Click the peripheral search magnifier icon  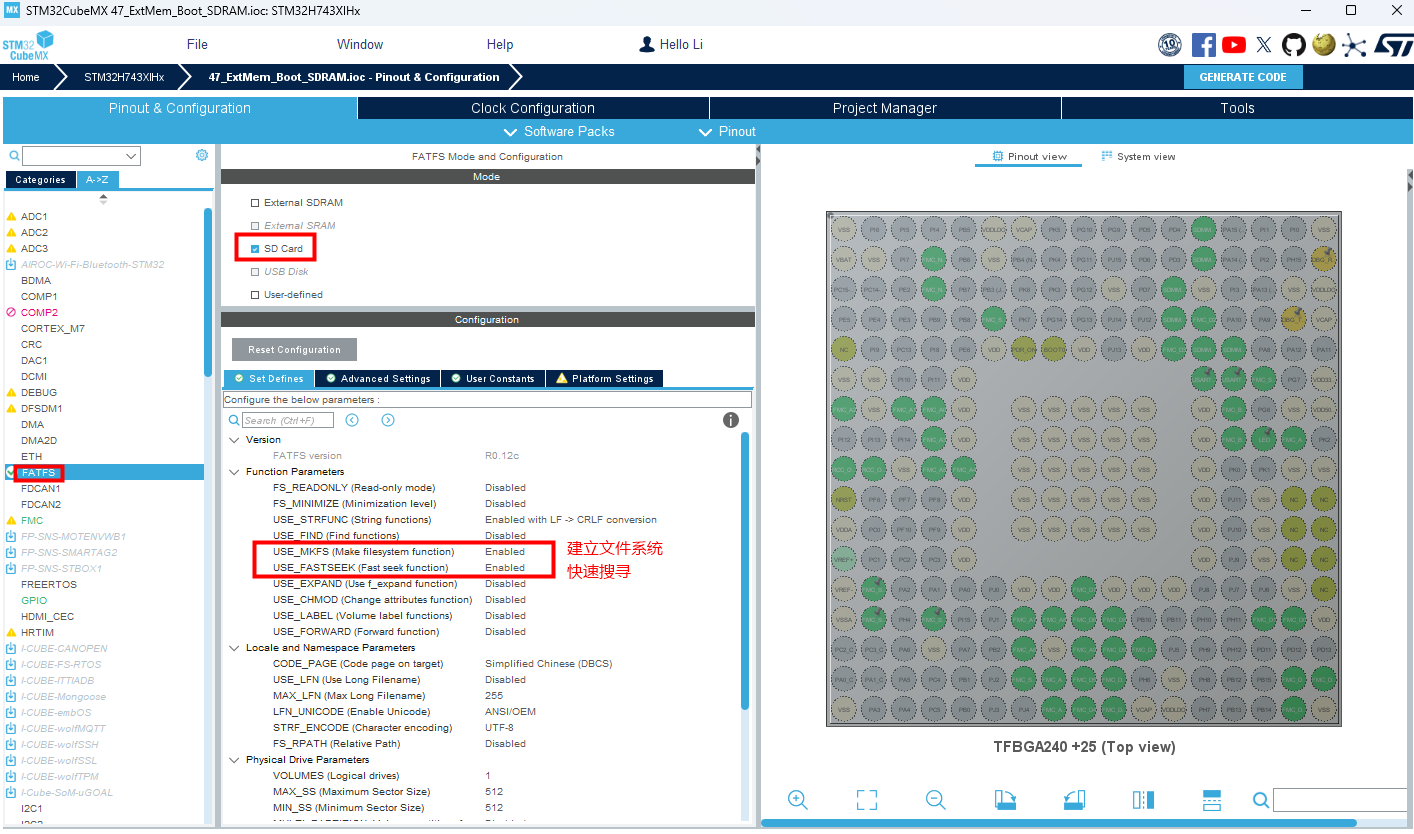[x=14, y=156]
